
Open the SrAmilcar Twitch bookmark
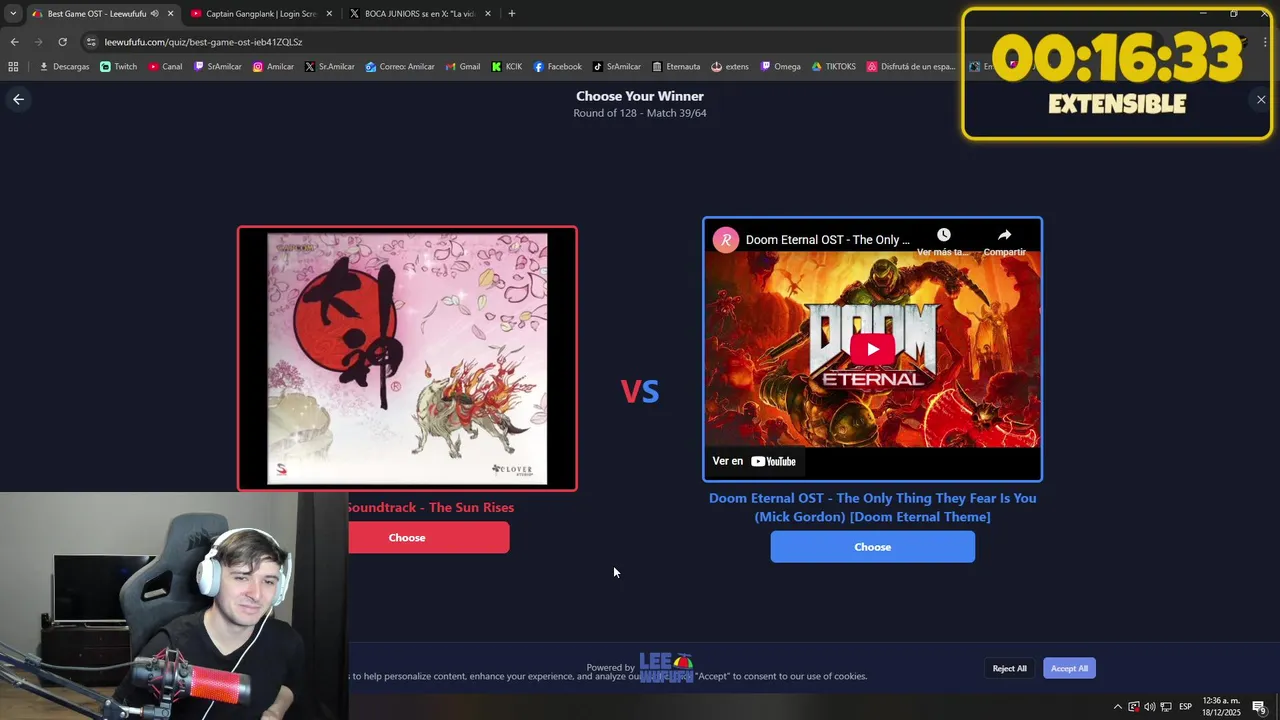218,67
